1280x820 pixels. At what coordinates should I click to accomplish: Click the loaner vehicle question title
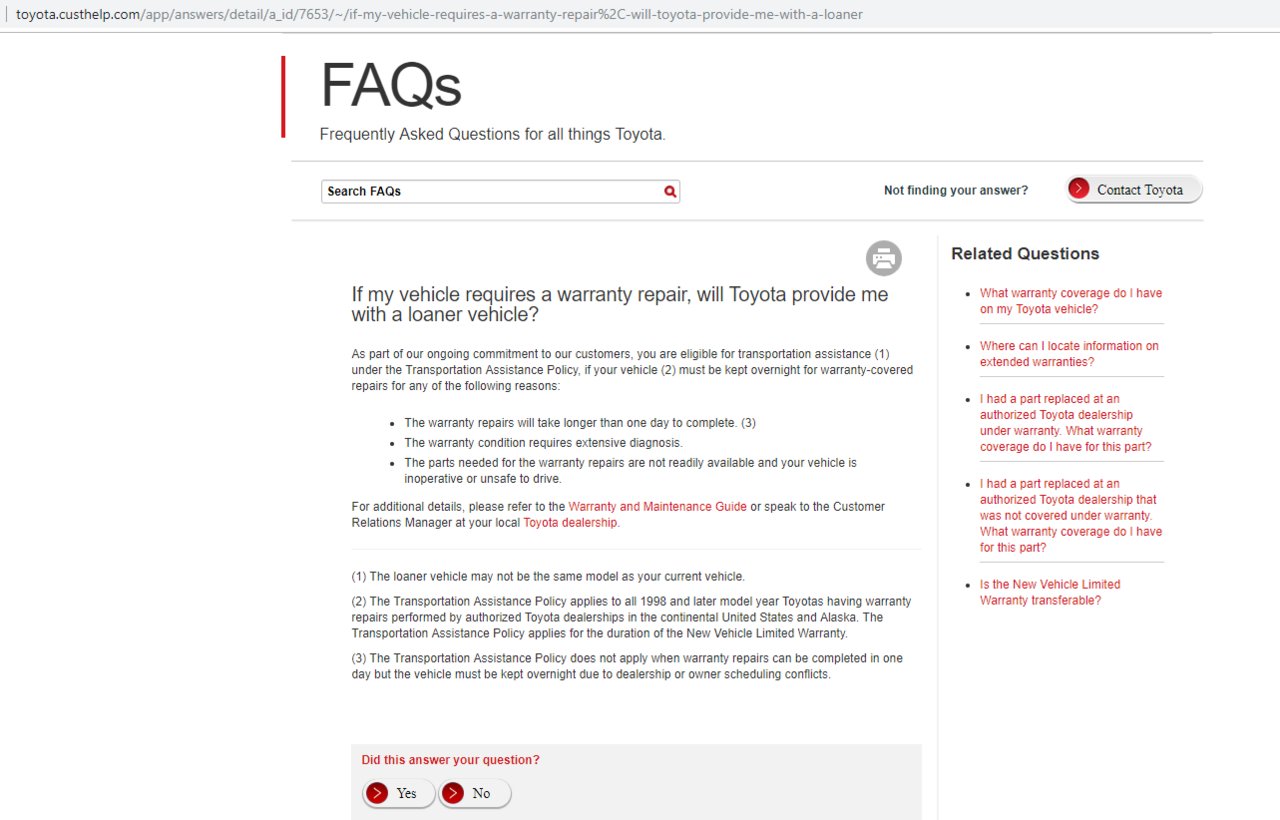coord(620,304)
